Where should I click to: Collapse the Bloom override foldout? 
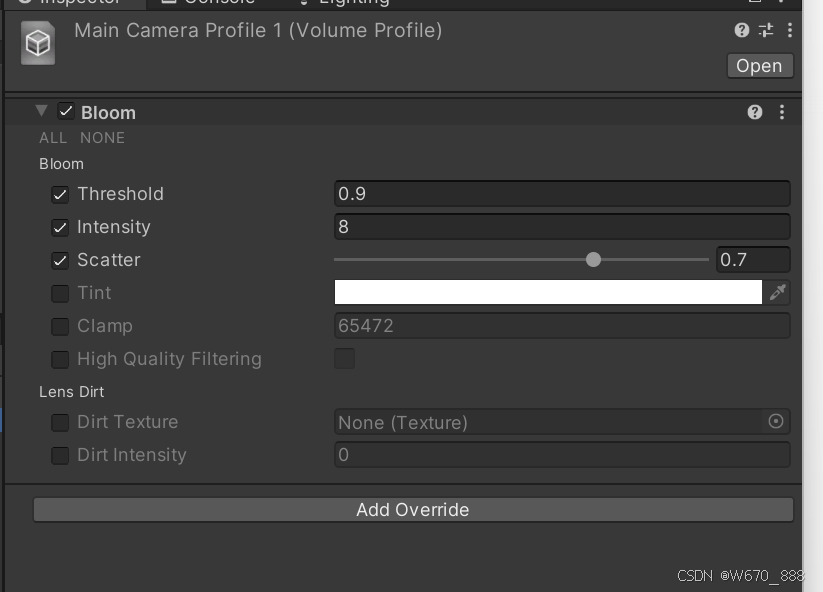pyautogui.click(x=40, y=112)
